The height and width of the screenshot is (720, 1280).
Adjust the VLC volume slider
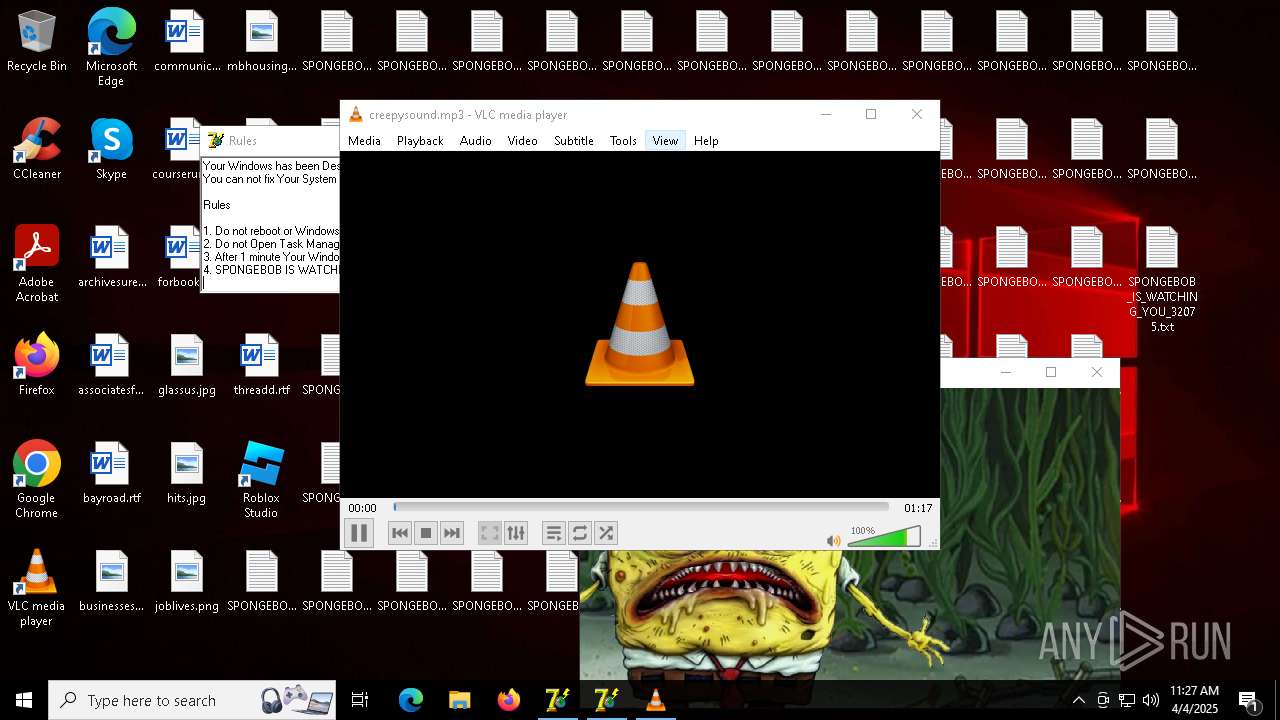tap(884, 538)
